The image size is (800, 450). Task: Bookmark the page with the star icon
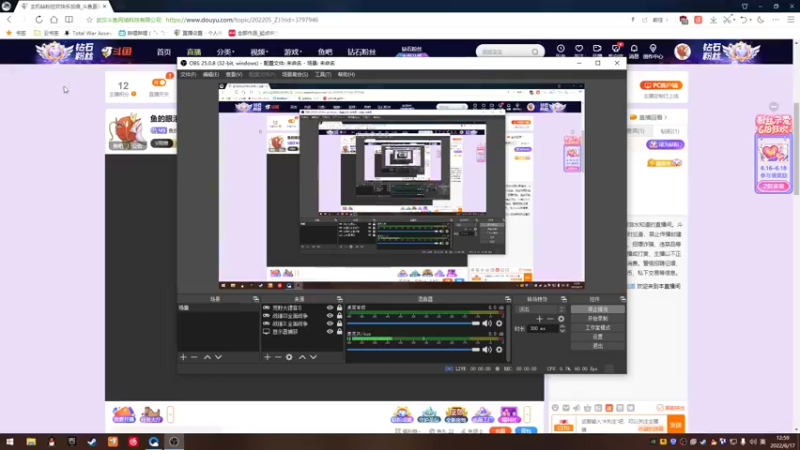point(89,20)
